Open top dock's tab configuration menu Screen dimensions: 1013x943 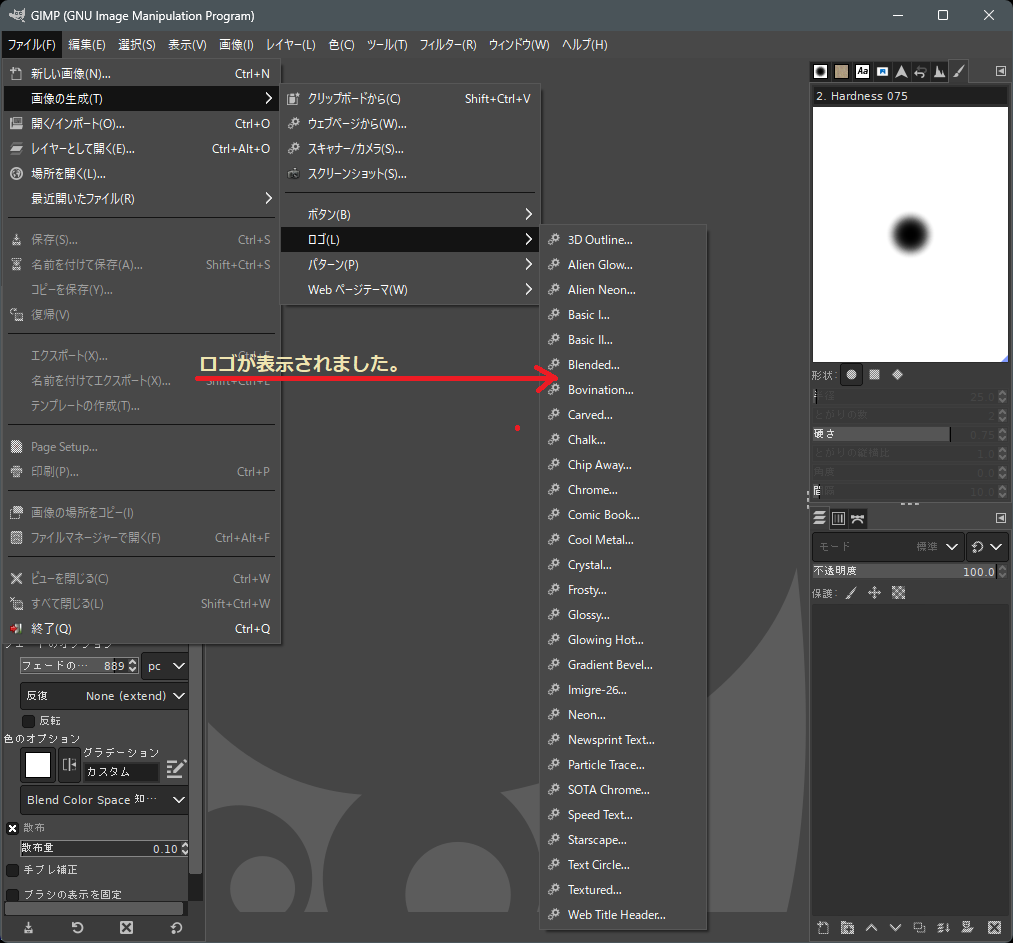(1000, 71)
